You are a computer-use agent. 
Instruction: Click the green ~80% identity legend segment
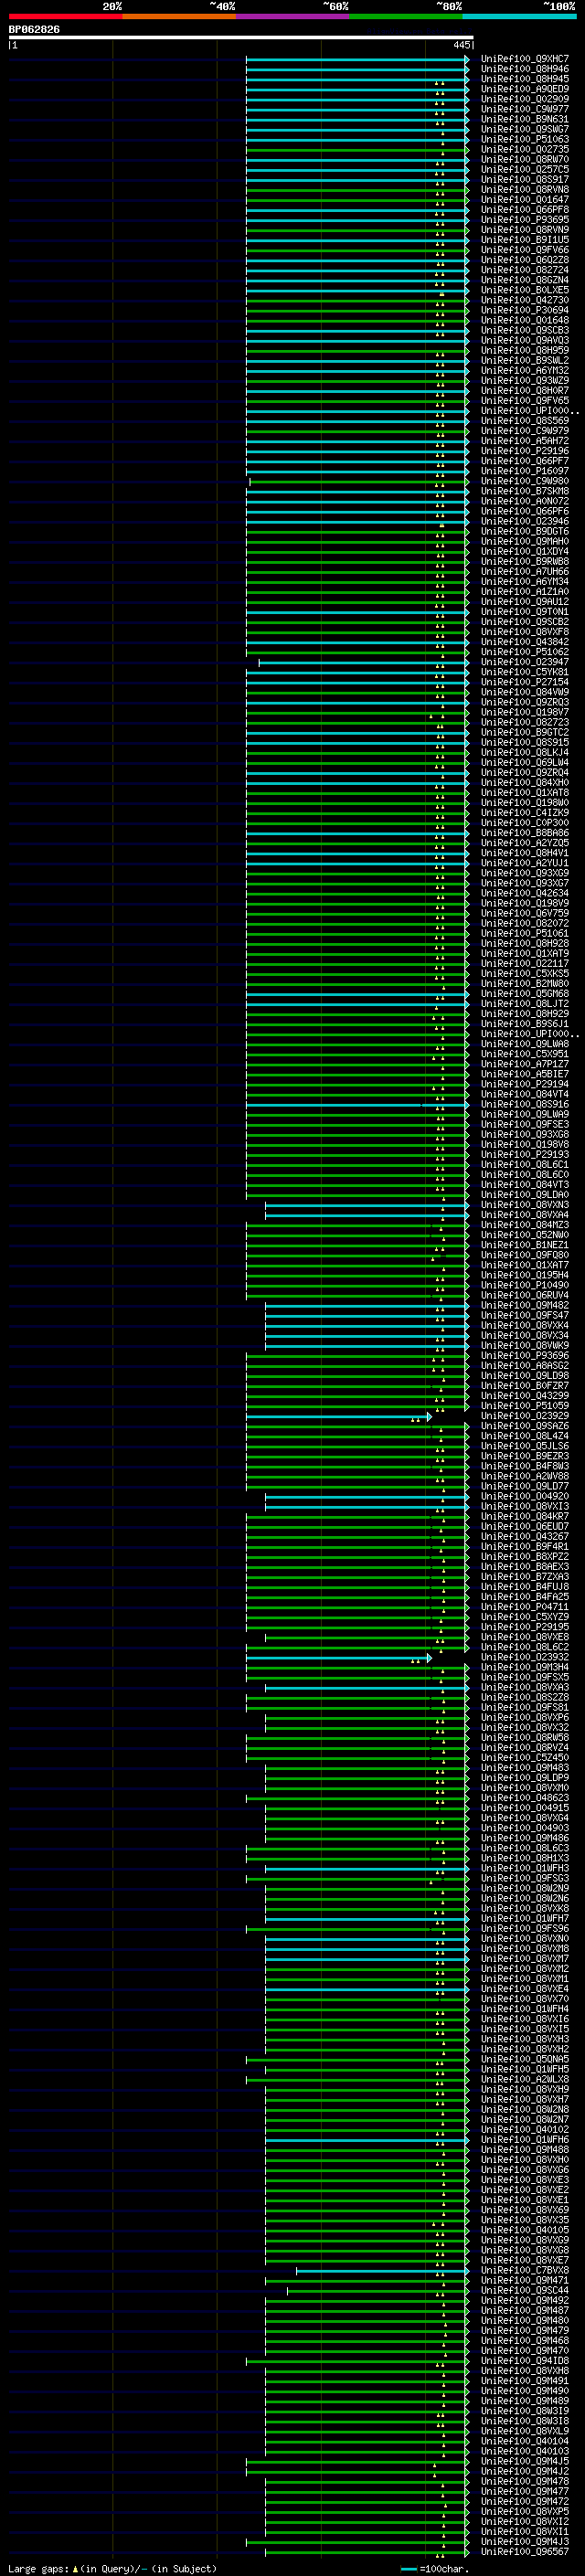click(406, 16)
